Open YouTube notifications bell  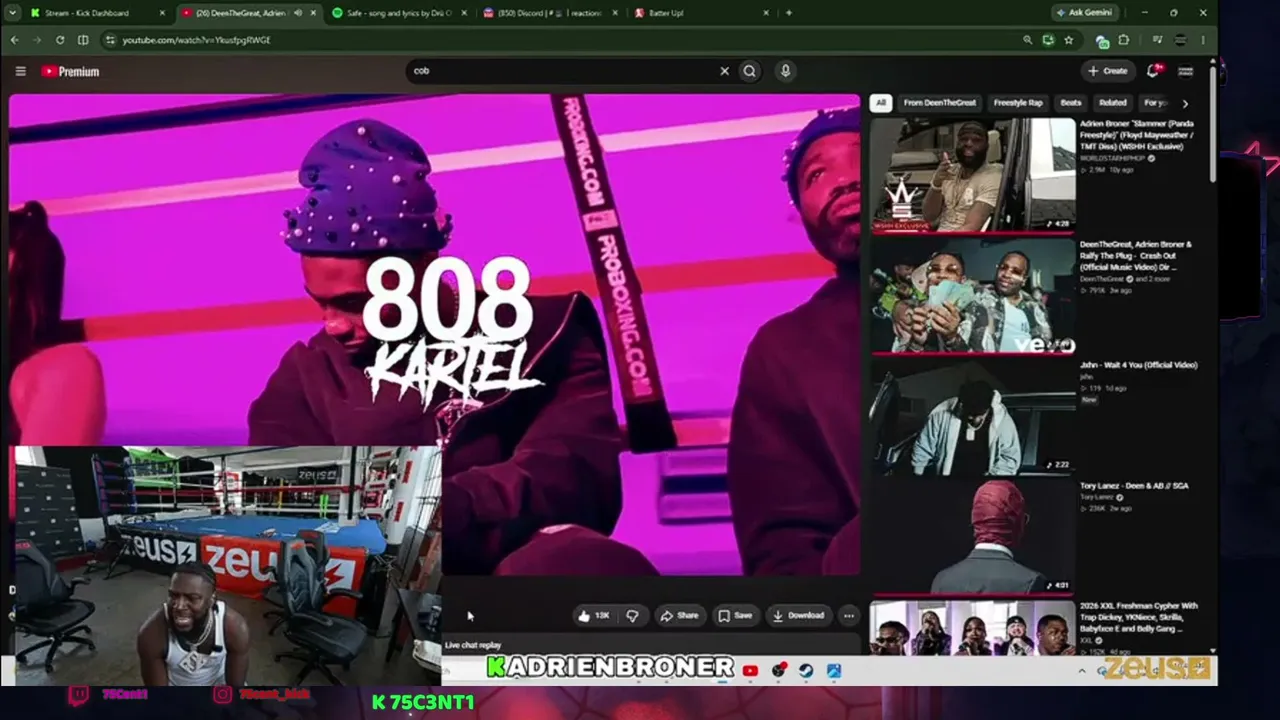coord(1153,71)
